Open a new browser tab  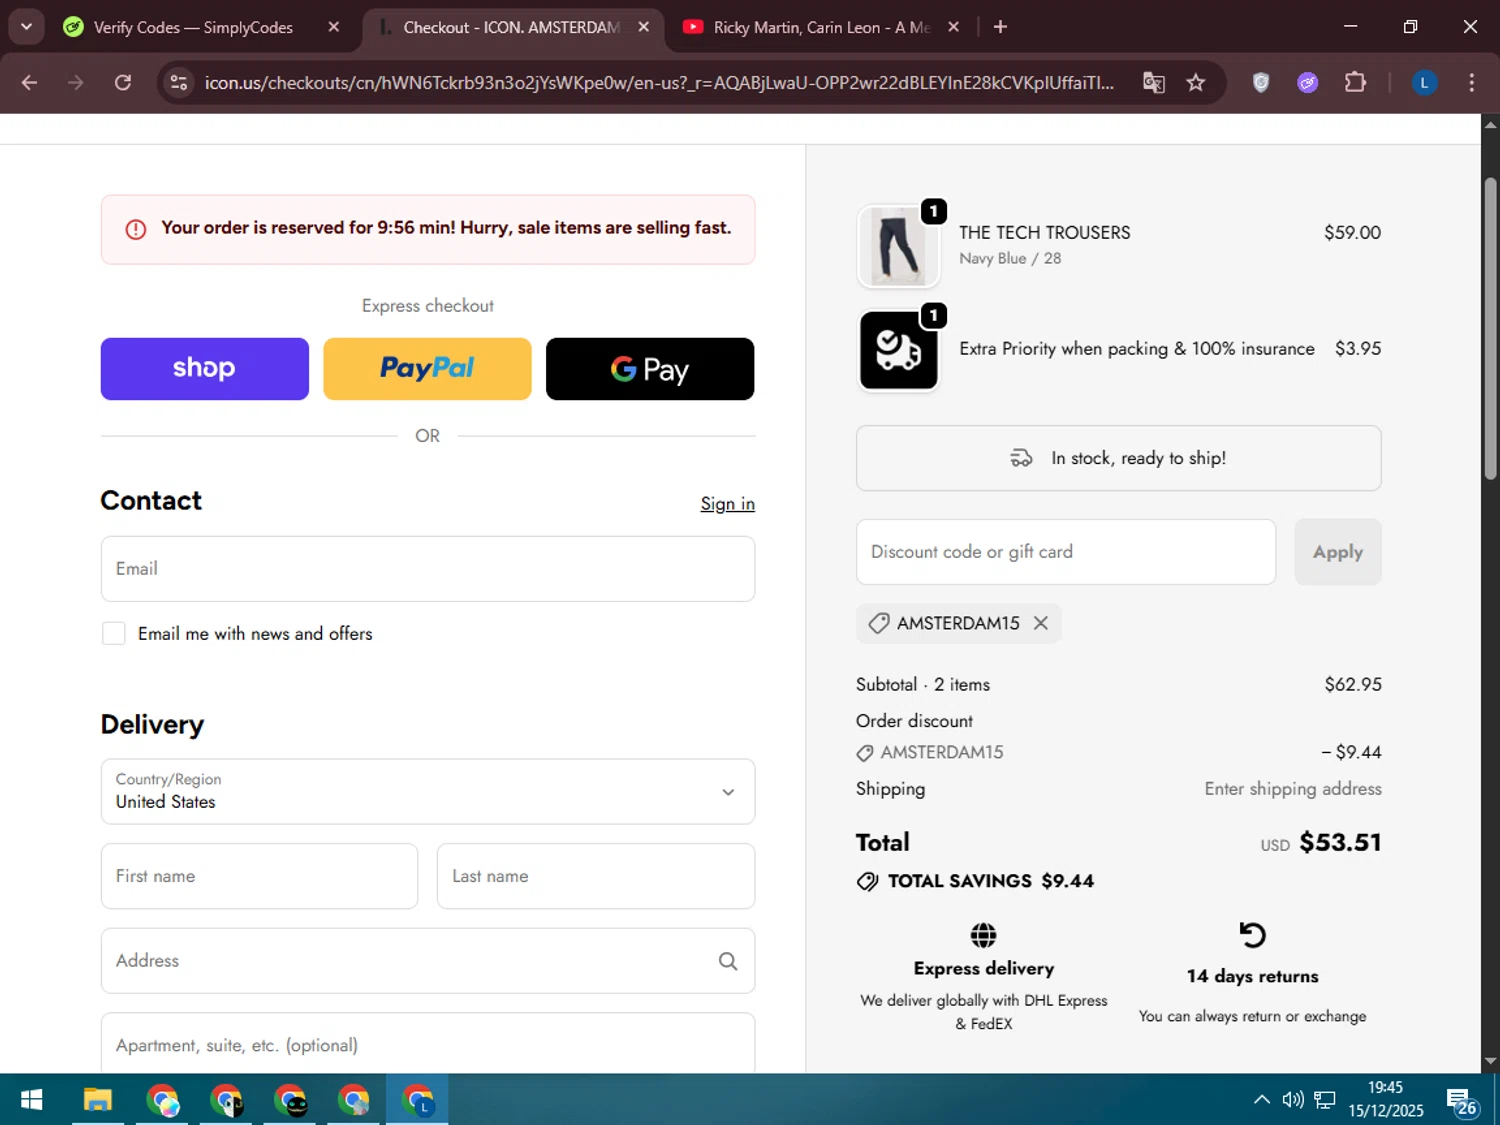(1000, 27)
